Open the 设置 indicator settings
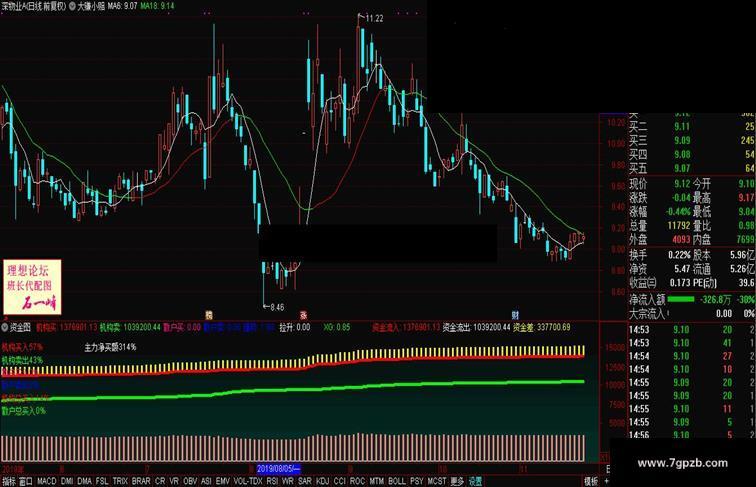The image size is (756, 487). tap(475, 481)
